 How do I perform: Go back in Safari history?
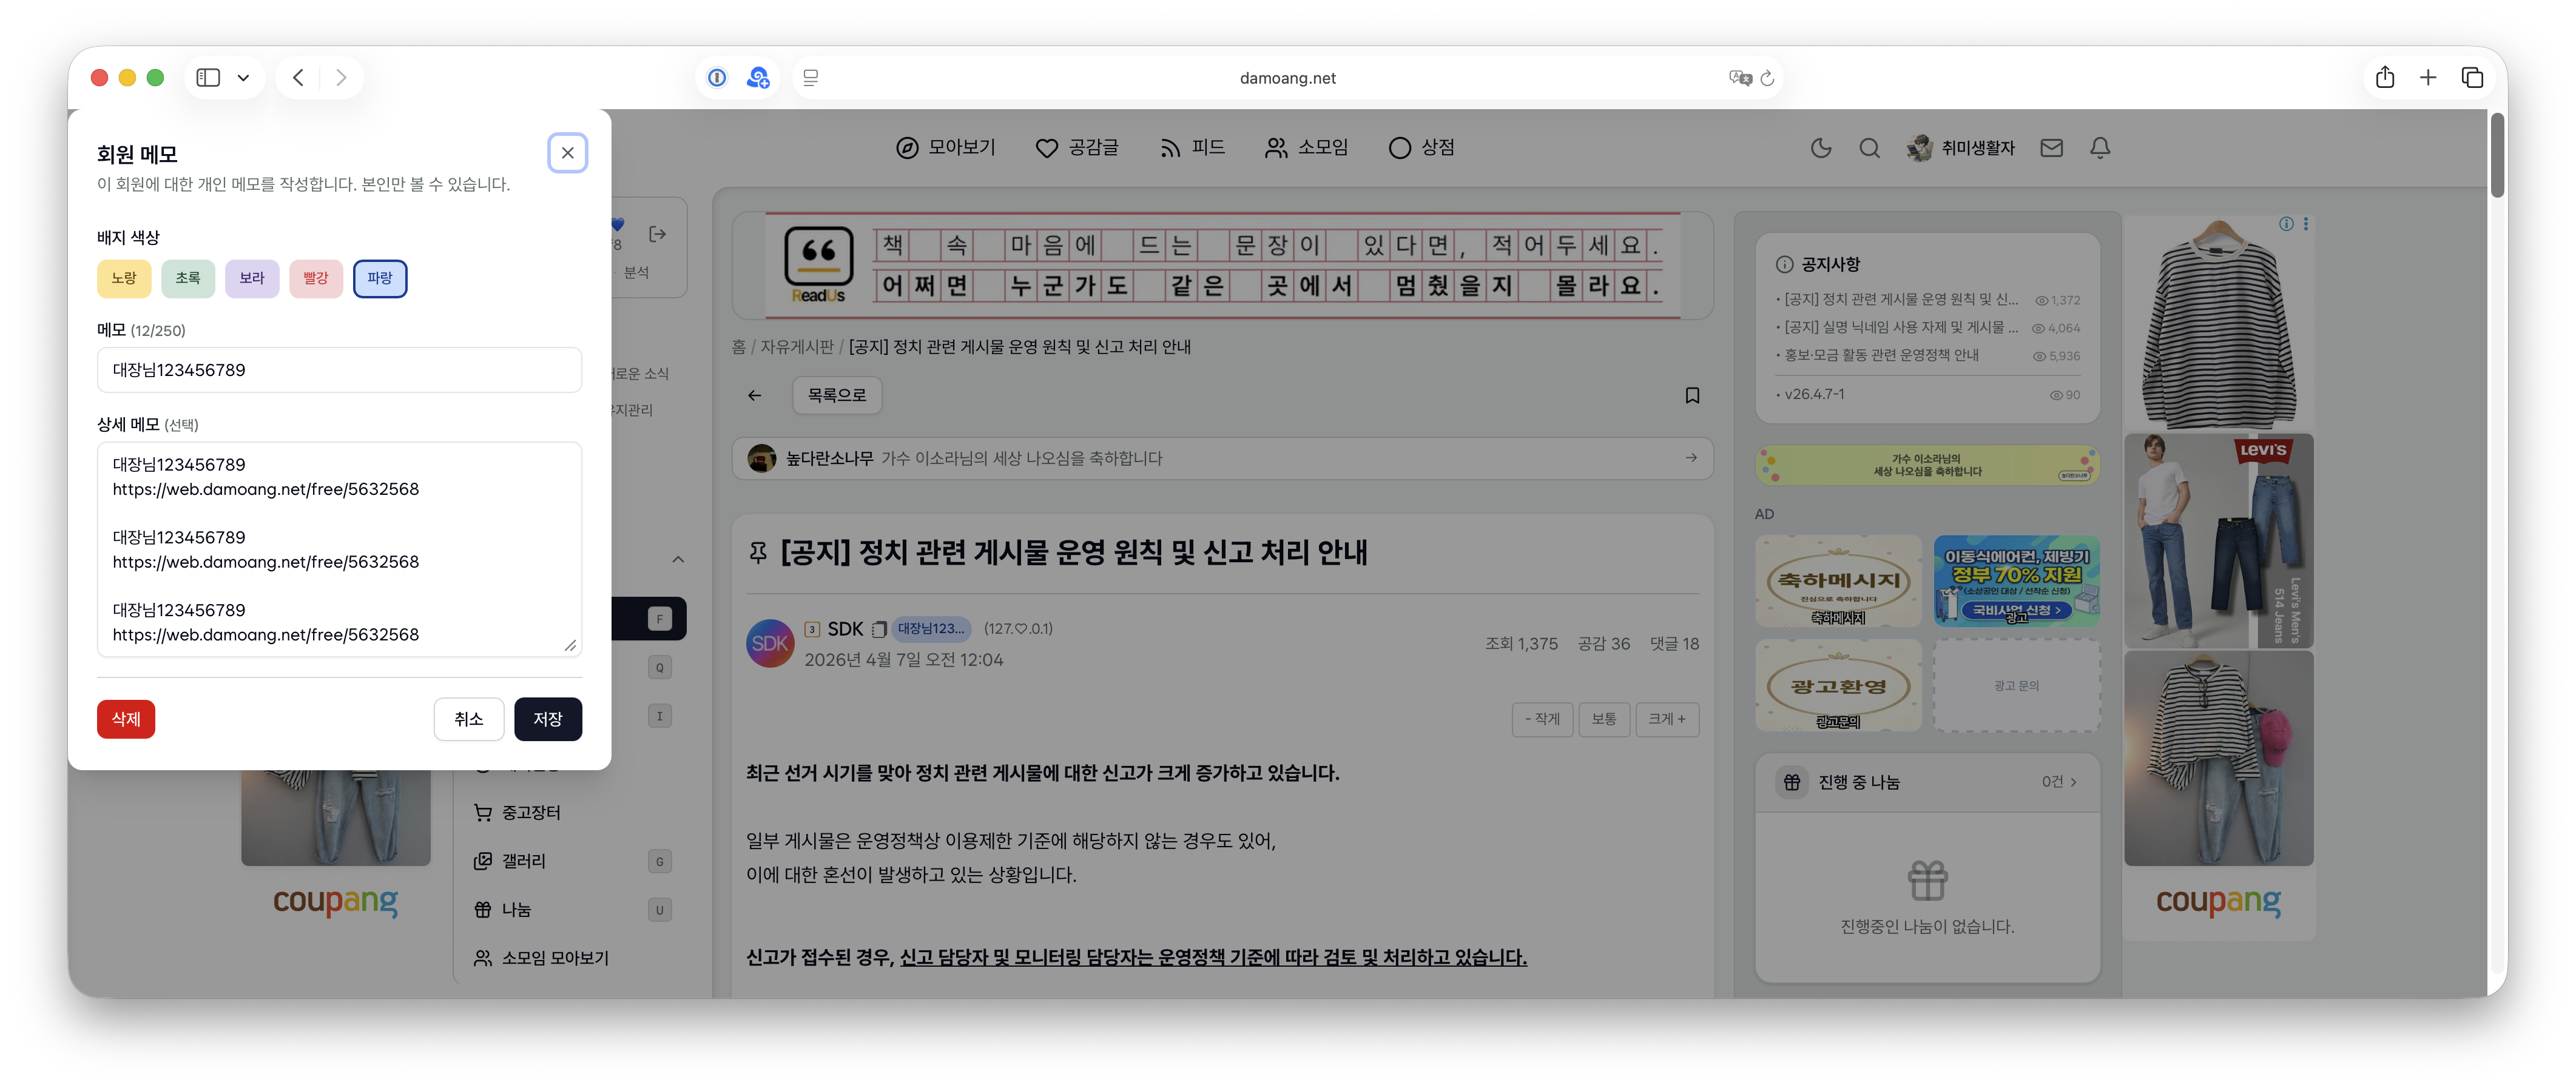click(x=298, y=77)
